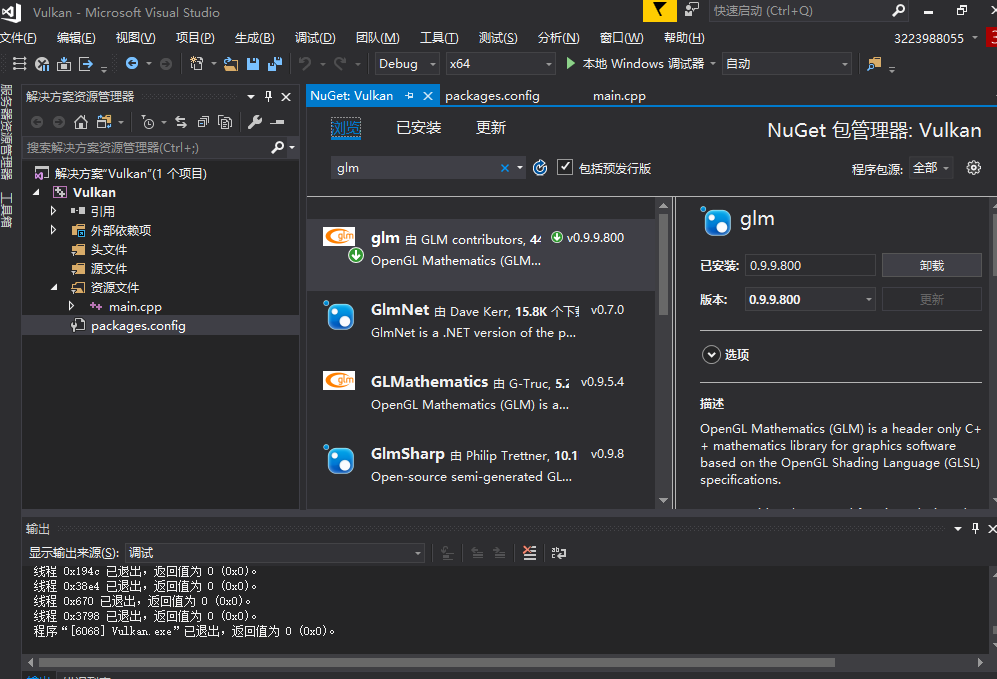
Task: Expand the 引用 references node
Action: (53, 210)
